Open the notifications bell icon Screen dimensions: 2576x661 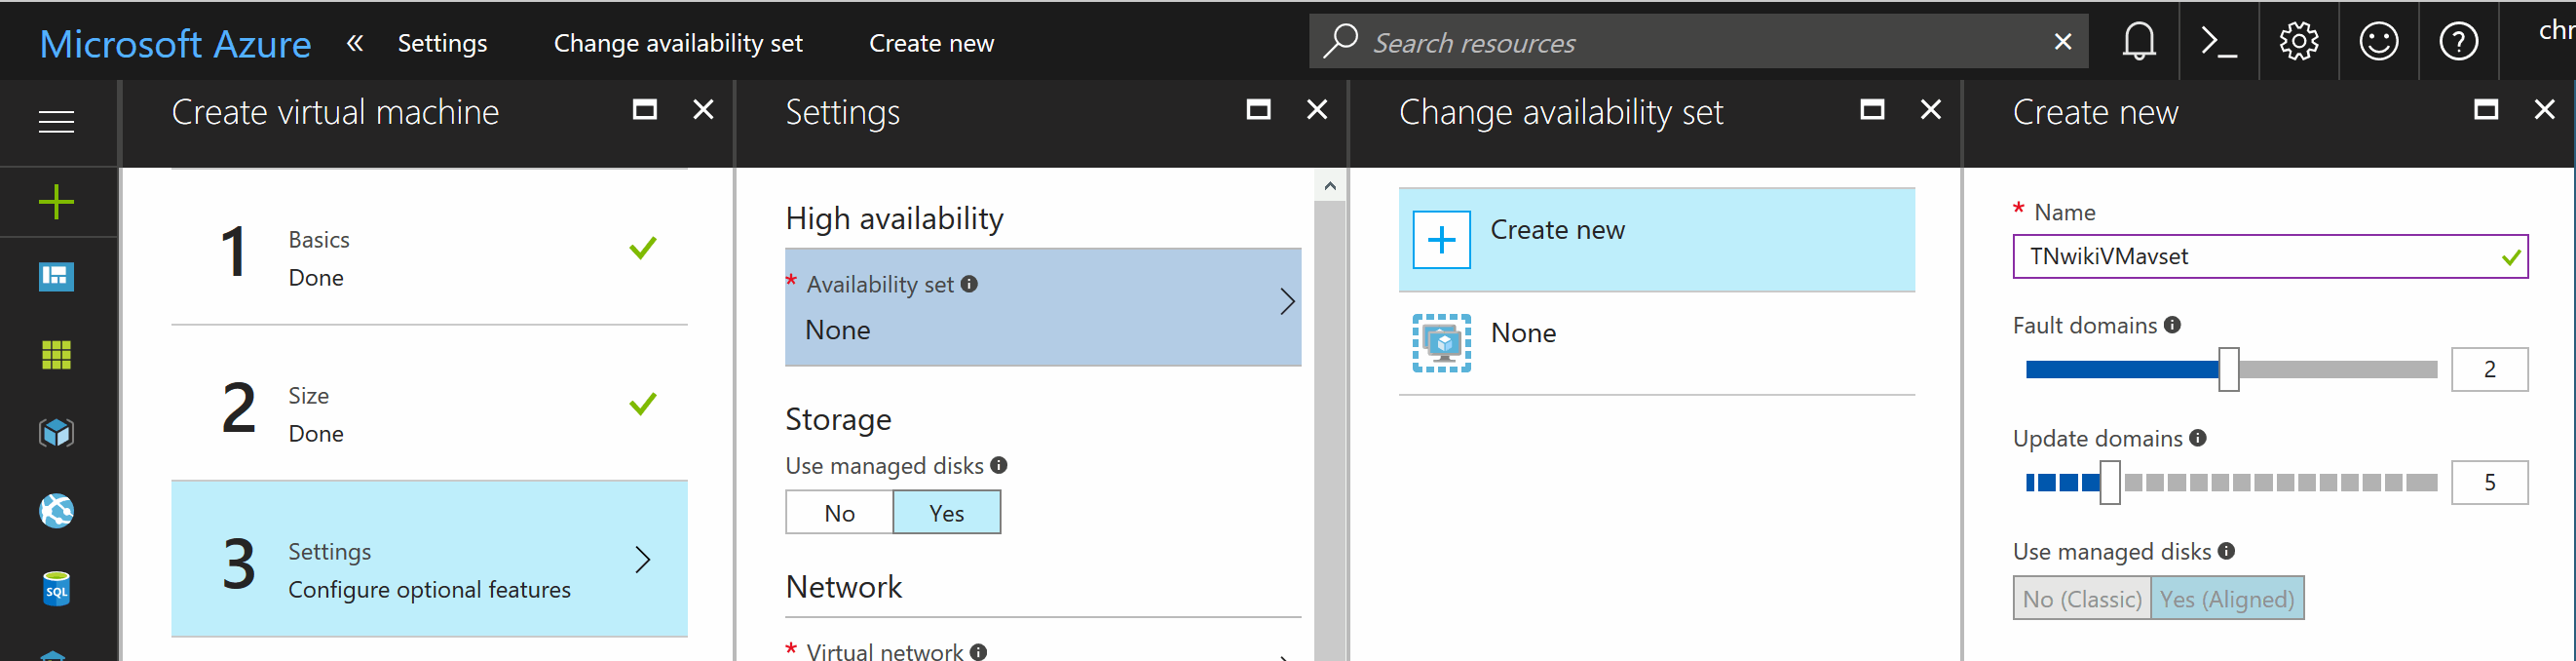(x=2138, y=42)
